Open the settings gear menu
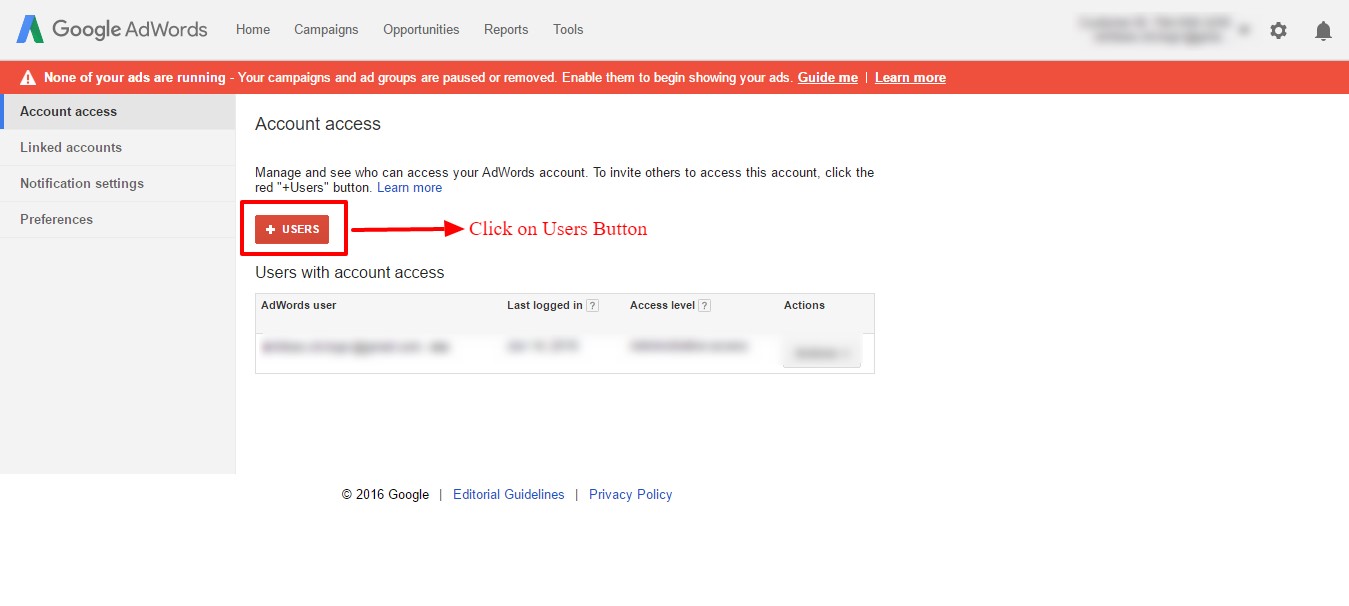1349x606 pixels. tap(1278, 30)
